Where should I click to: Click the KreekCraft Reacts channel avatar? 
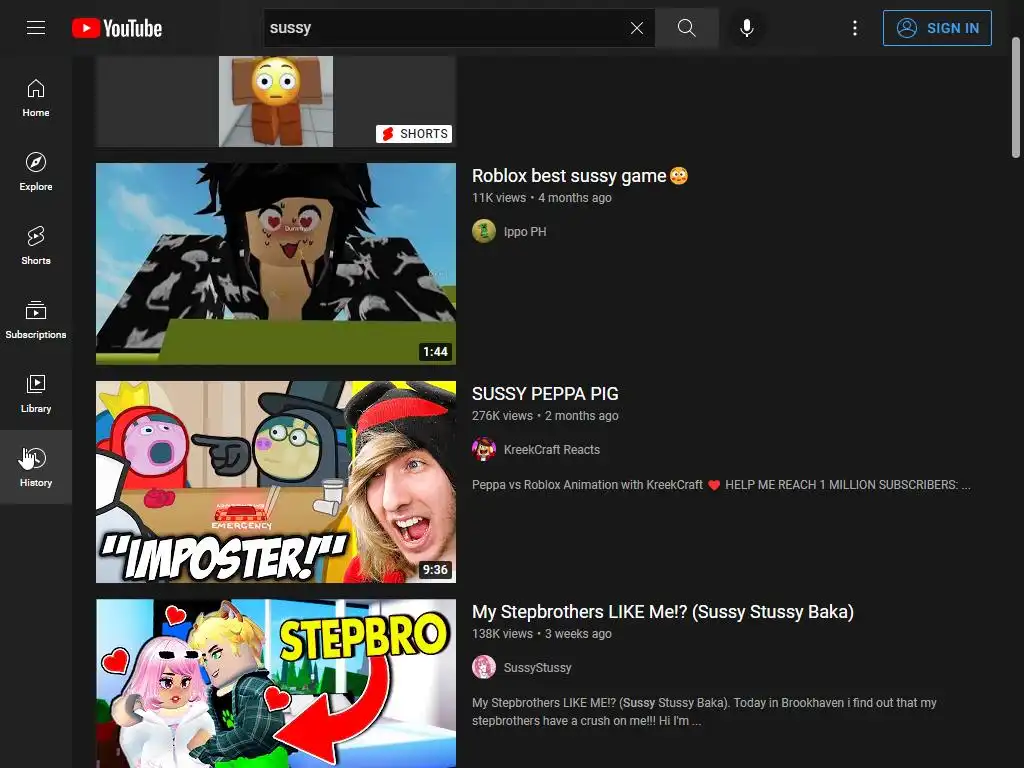pyautogui.click(x=484, y=449)
